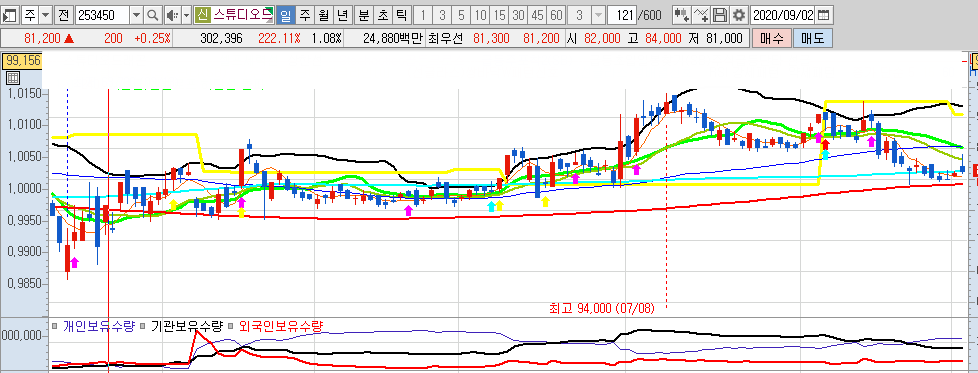Screen dimensions: 978x373
Task: Click the 24,880백만 trade value
Action: coord(392,39)
